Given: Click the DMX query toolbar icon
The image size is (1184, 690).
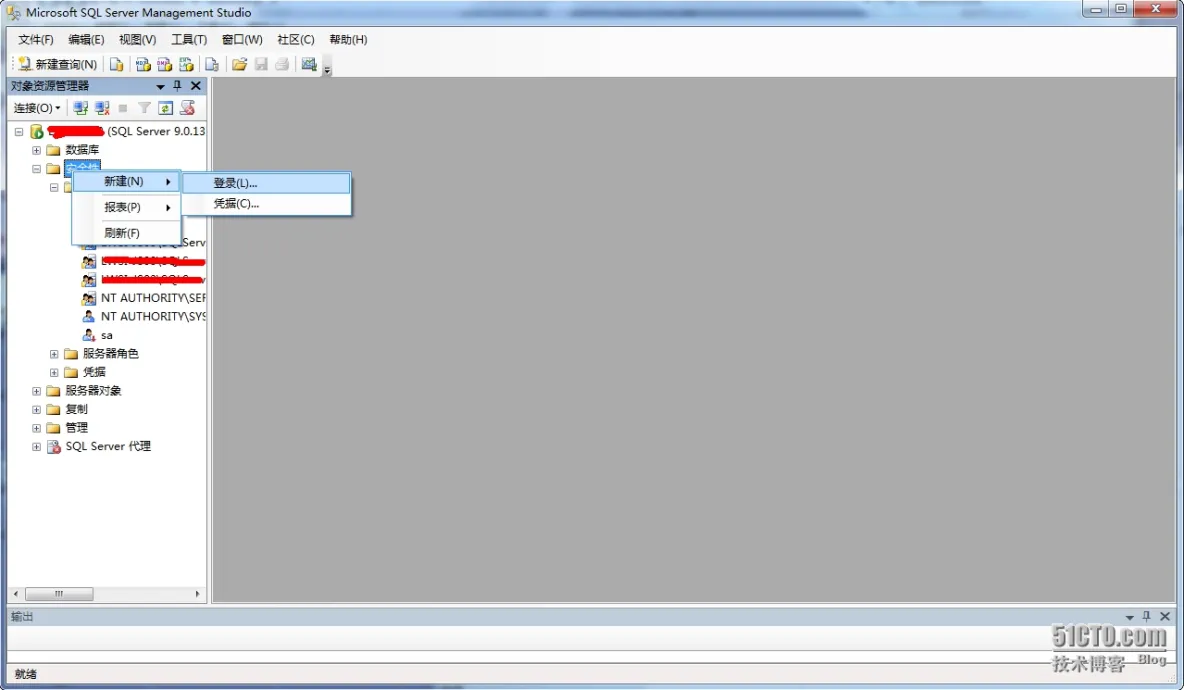Looking at the screenshot, I should [x=165, y=64].
